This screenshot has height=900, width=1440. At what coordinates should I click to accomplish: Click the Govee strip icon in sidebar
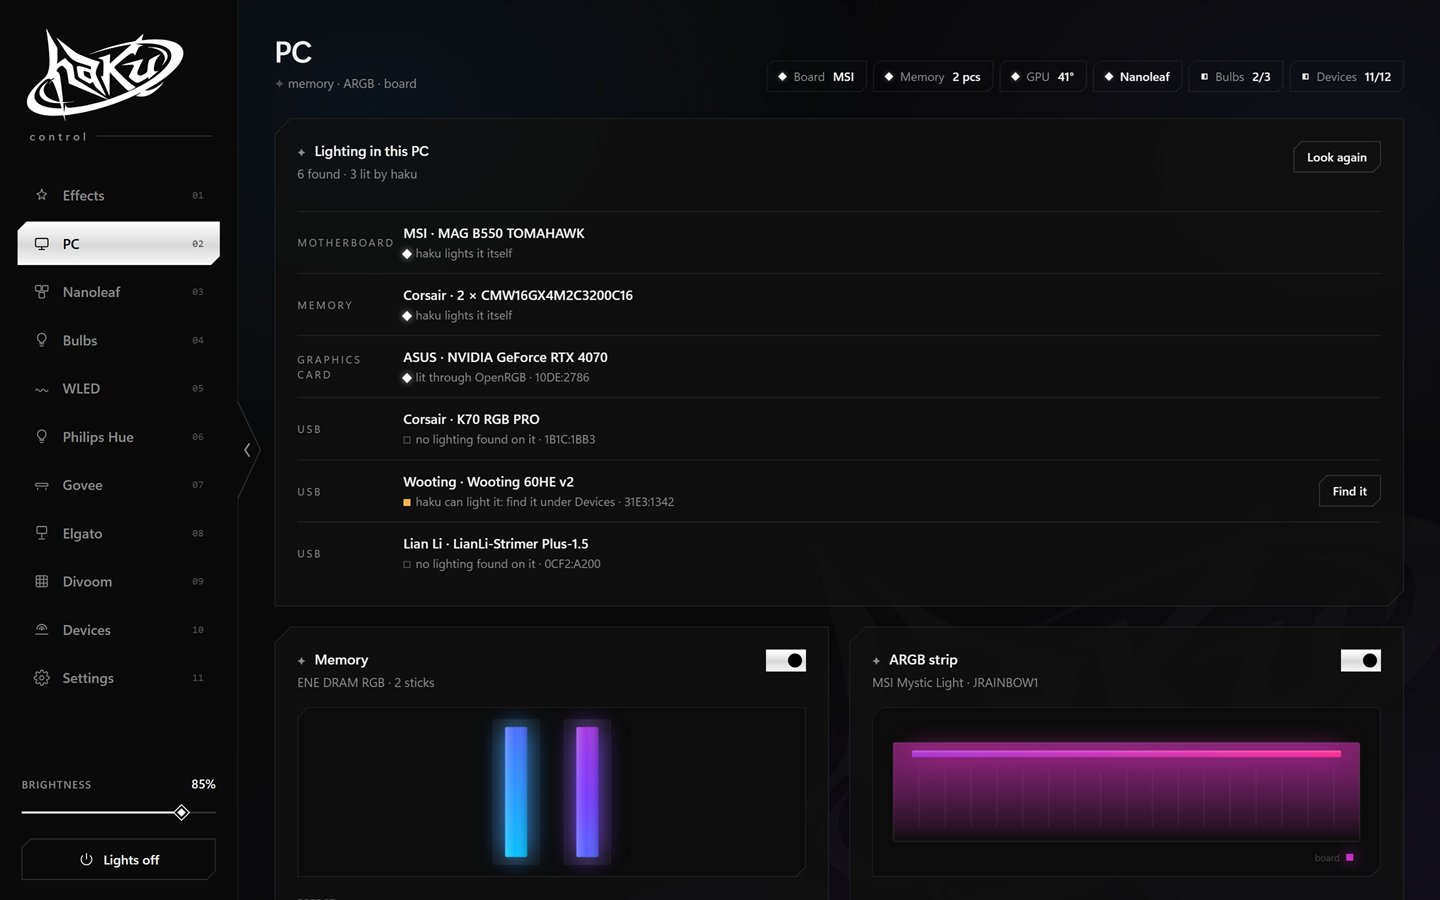(x=41, y=485)
